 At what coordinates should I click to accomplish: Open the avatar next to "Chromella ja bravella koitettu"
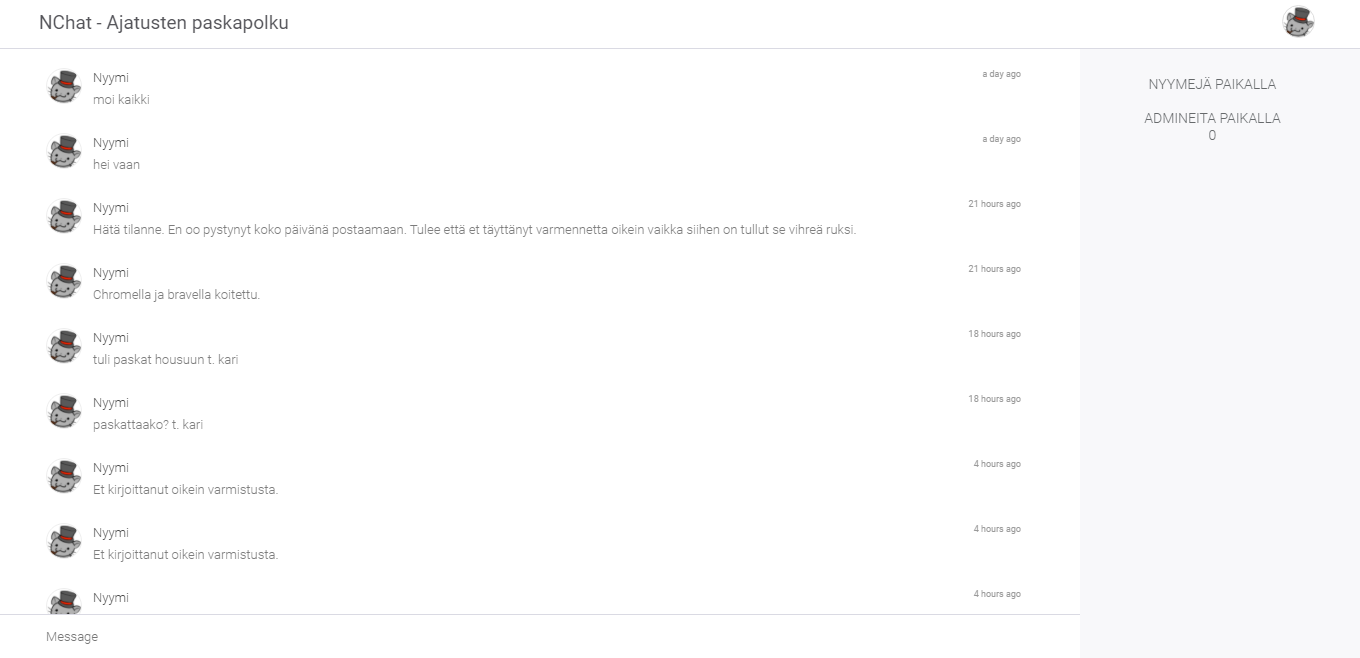click(x=64, y=282)
